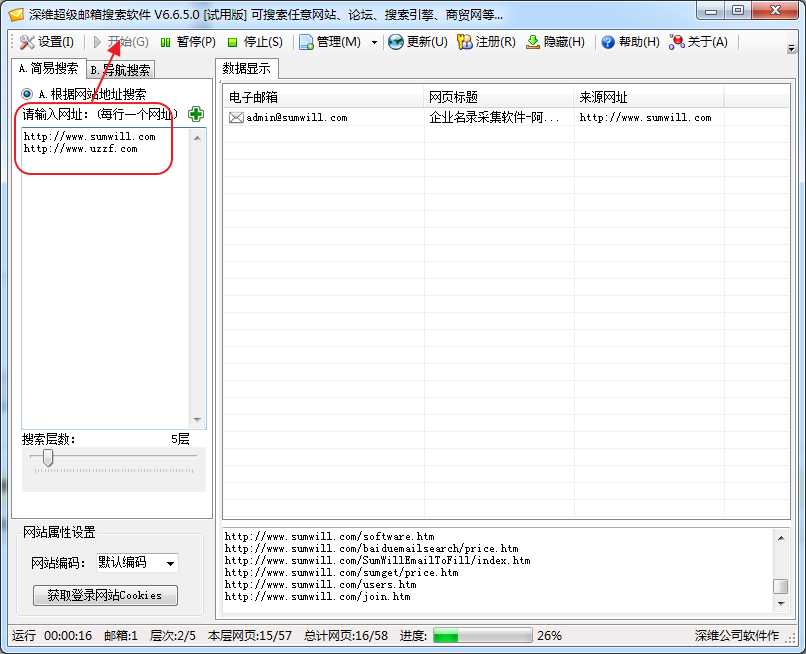Click the log panel scrollbar up arrow

tap(781, 538)
